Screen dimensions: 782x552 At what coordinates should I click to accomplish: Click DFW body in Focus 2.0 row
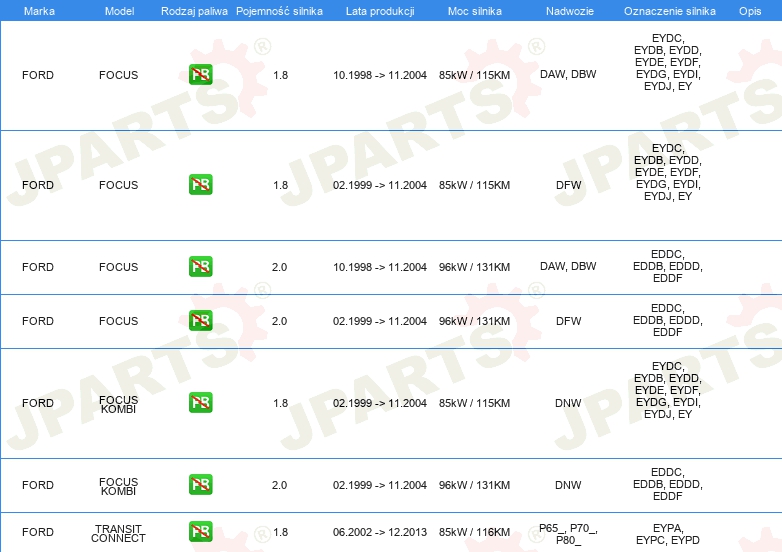click(569, 321)
